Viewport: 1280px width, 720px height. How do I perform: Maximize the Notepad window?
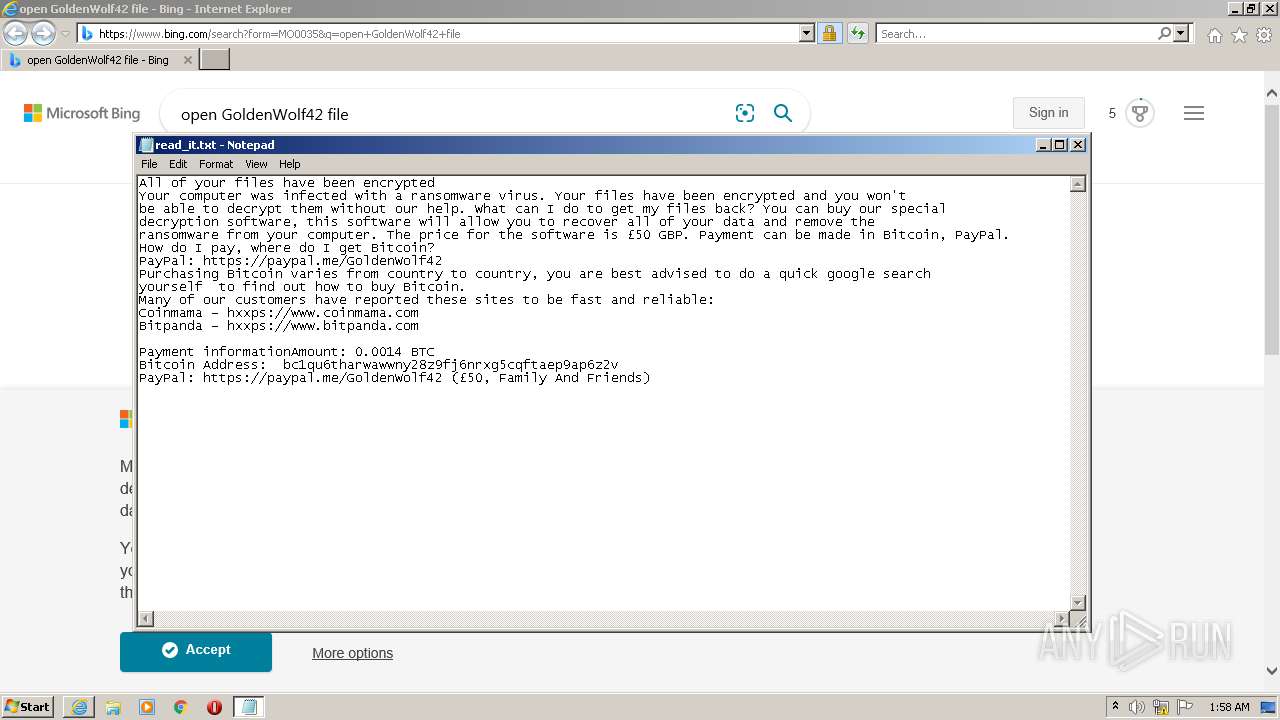pos(1060,145)
